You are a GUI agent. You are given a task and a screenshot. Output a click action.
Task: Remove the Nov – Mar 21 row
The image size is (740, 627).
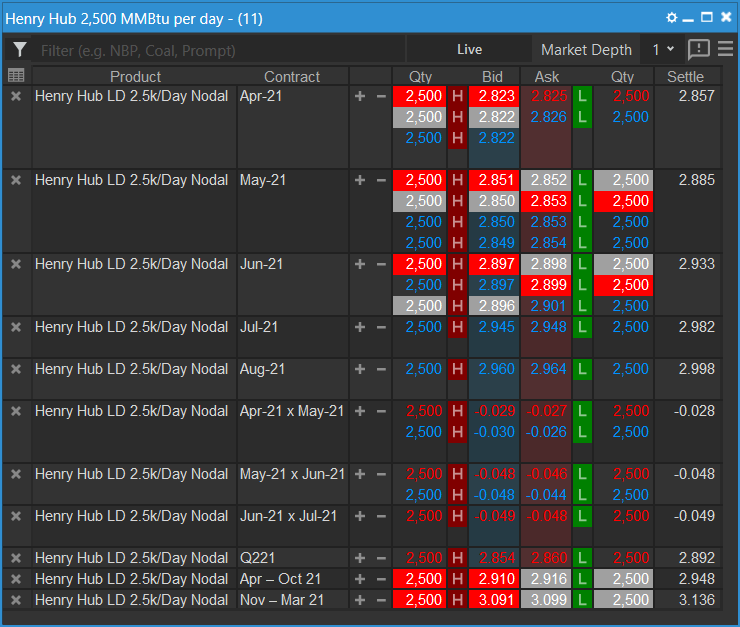[16, 600]
